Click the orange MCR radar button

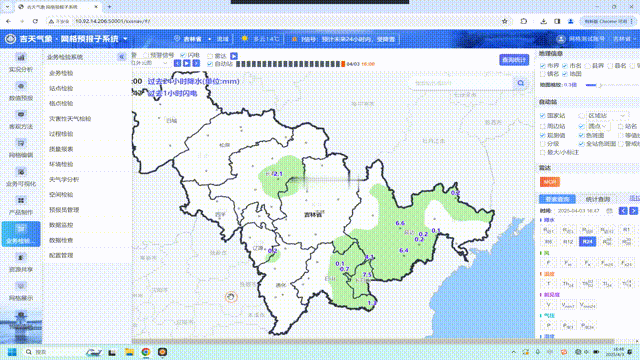click(x=550, y=182)
